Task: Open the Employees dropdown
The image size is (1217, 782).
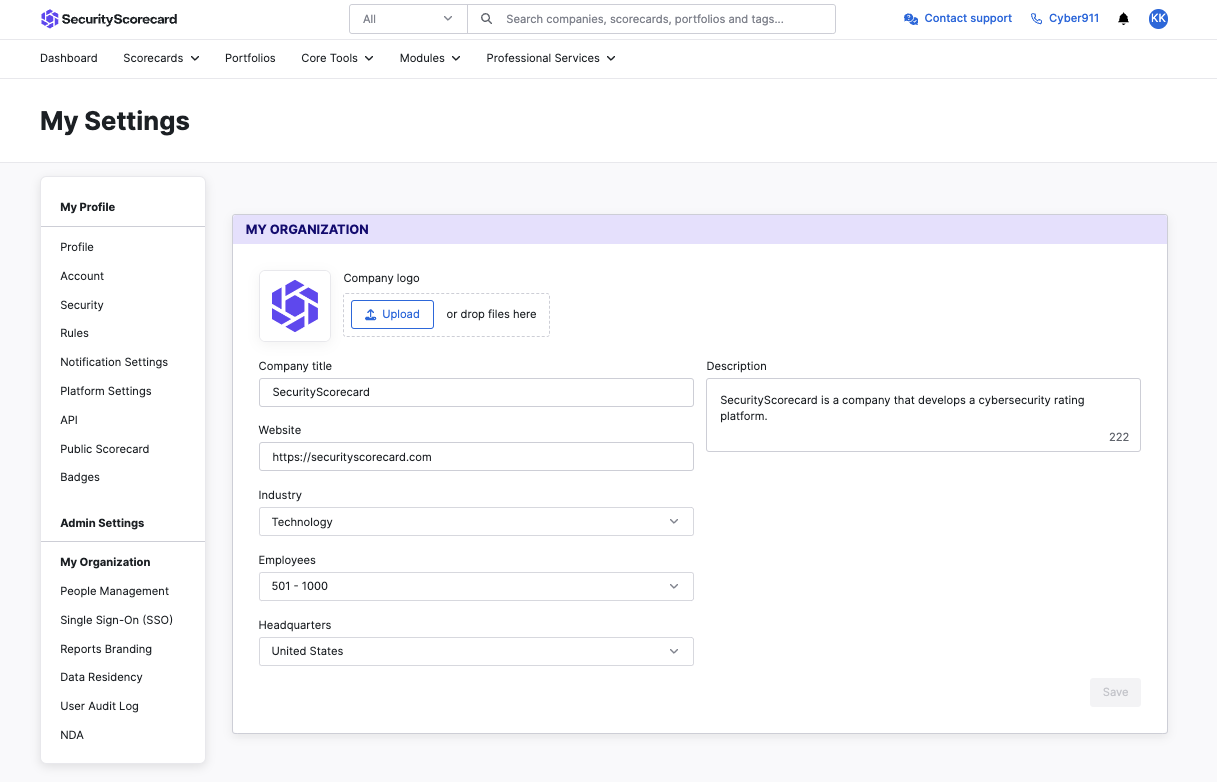Action: coord(476,586)
